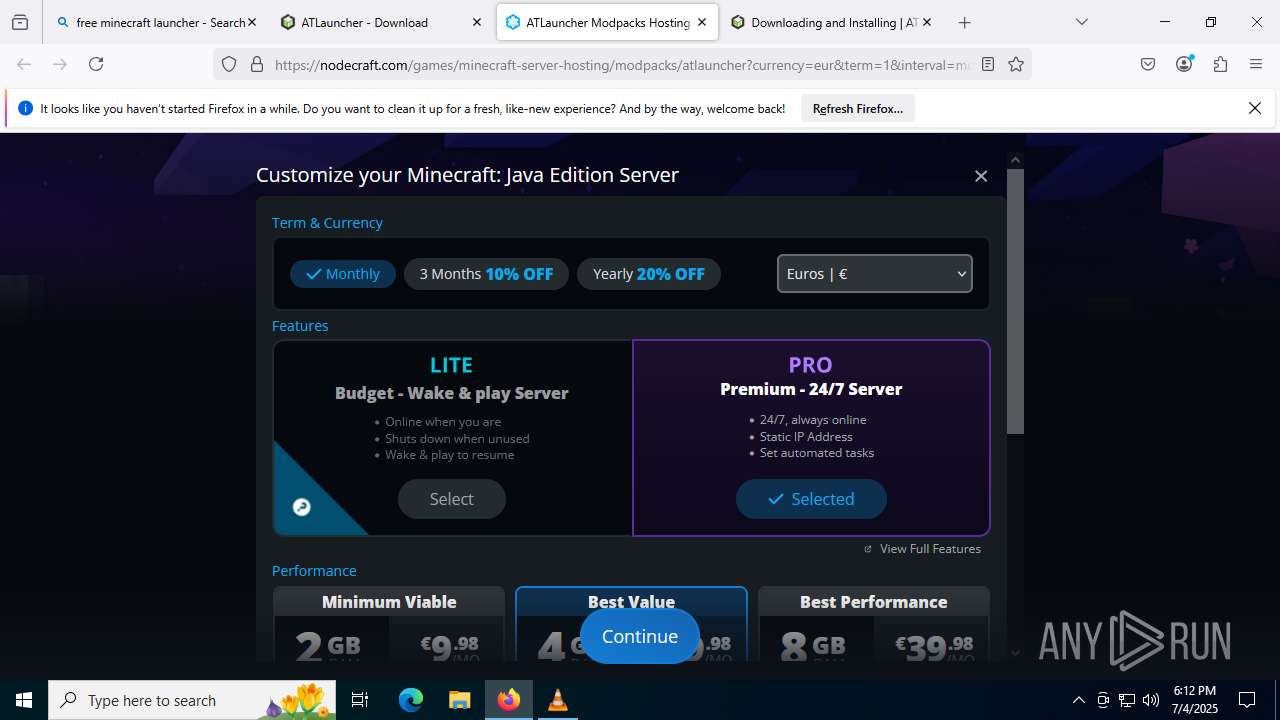Open volume control in system tray
Viewport: 1280px width, 720px height.
(1151, 700)
